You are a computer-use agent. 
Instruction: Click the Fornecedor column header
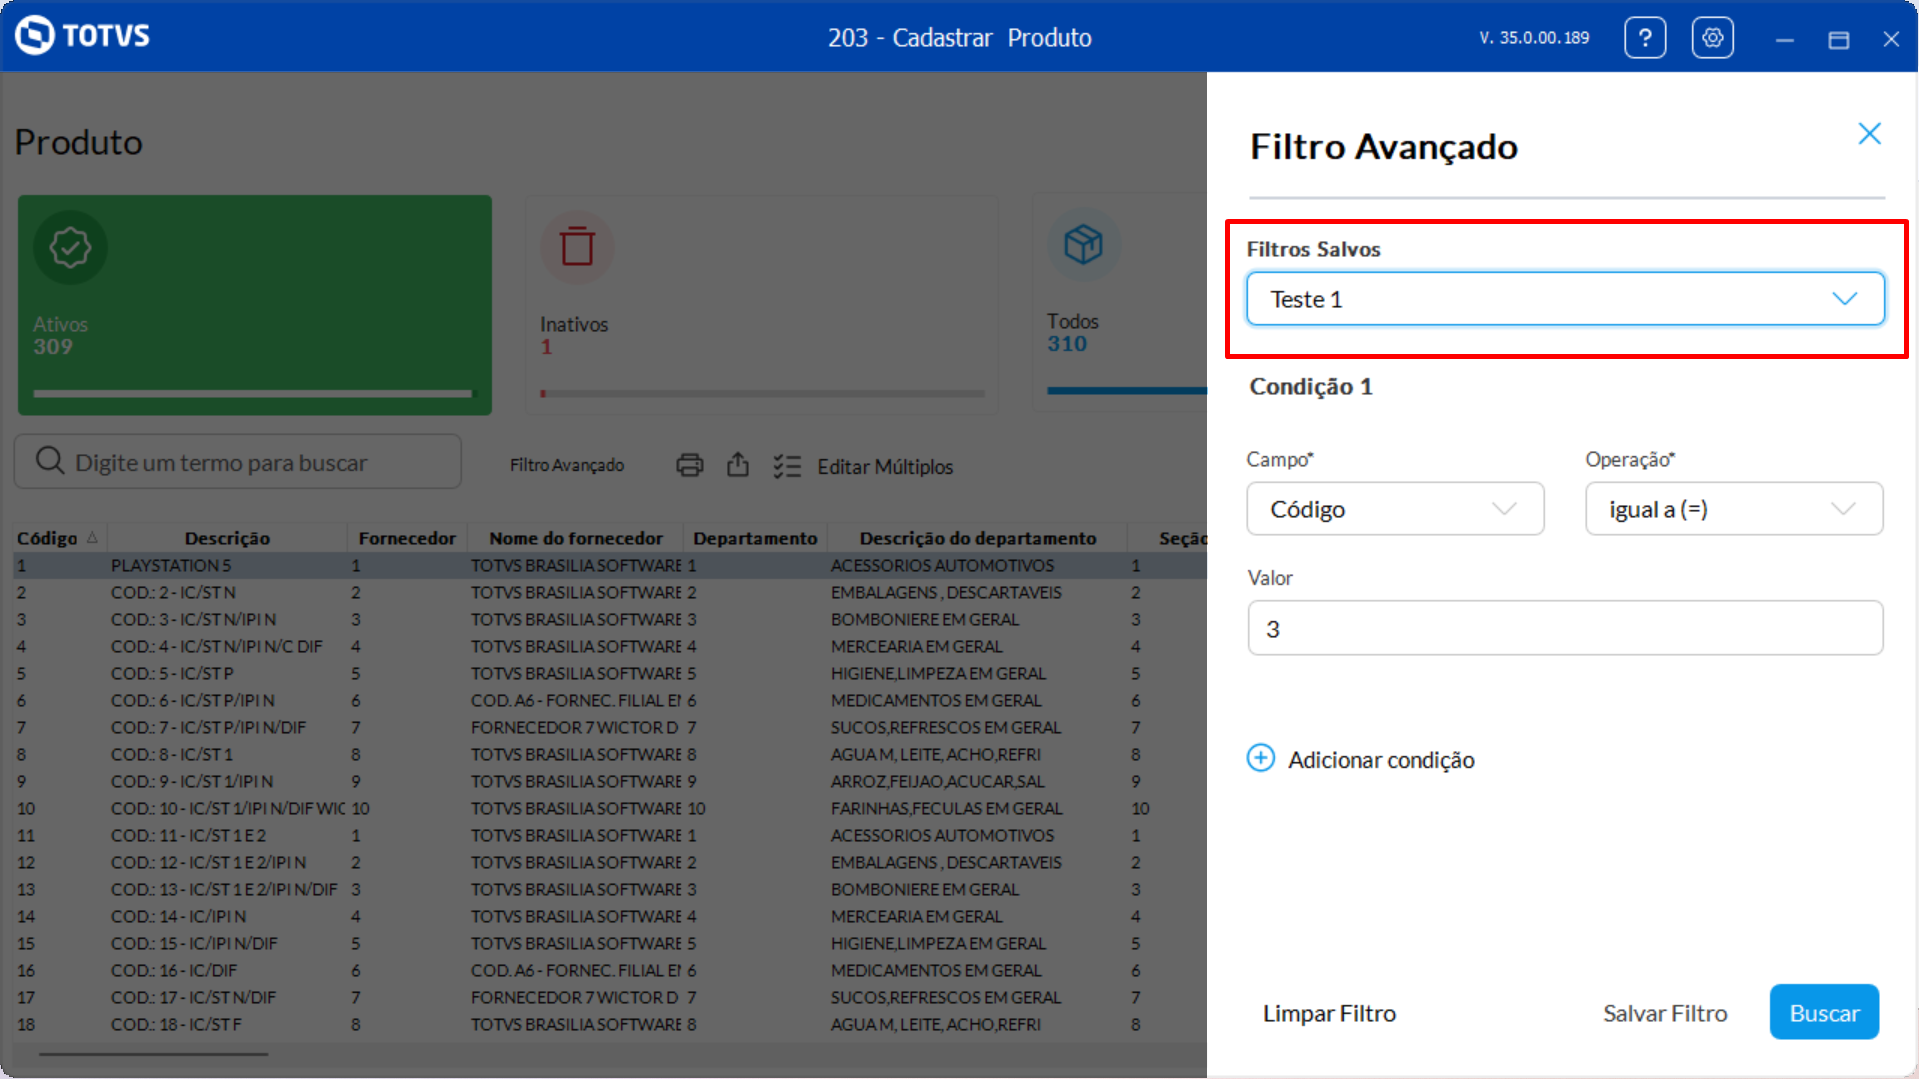point(407,538)
